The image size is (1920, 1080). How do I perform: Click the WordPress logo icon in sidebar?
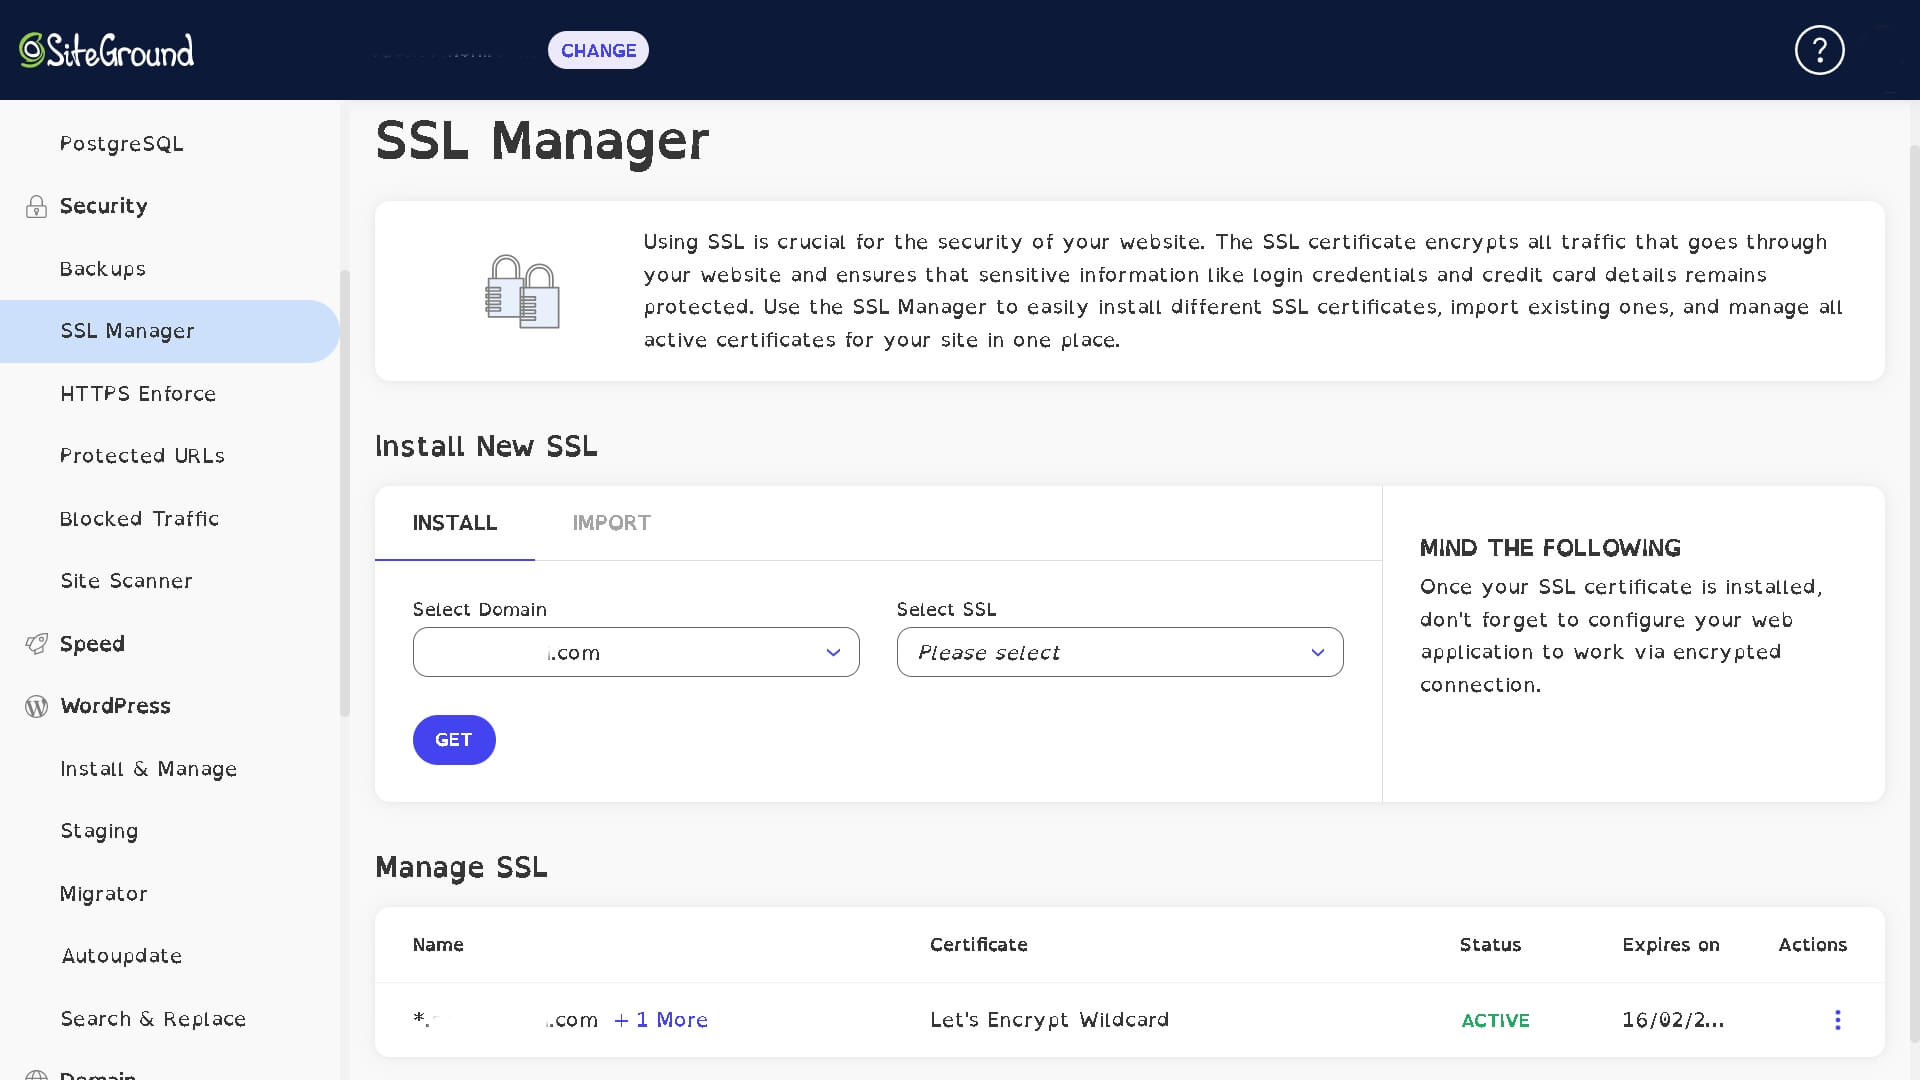point(36,706)
